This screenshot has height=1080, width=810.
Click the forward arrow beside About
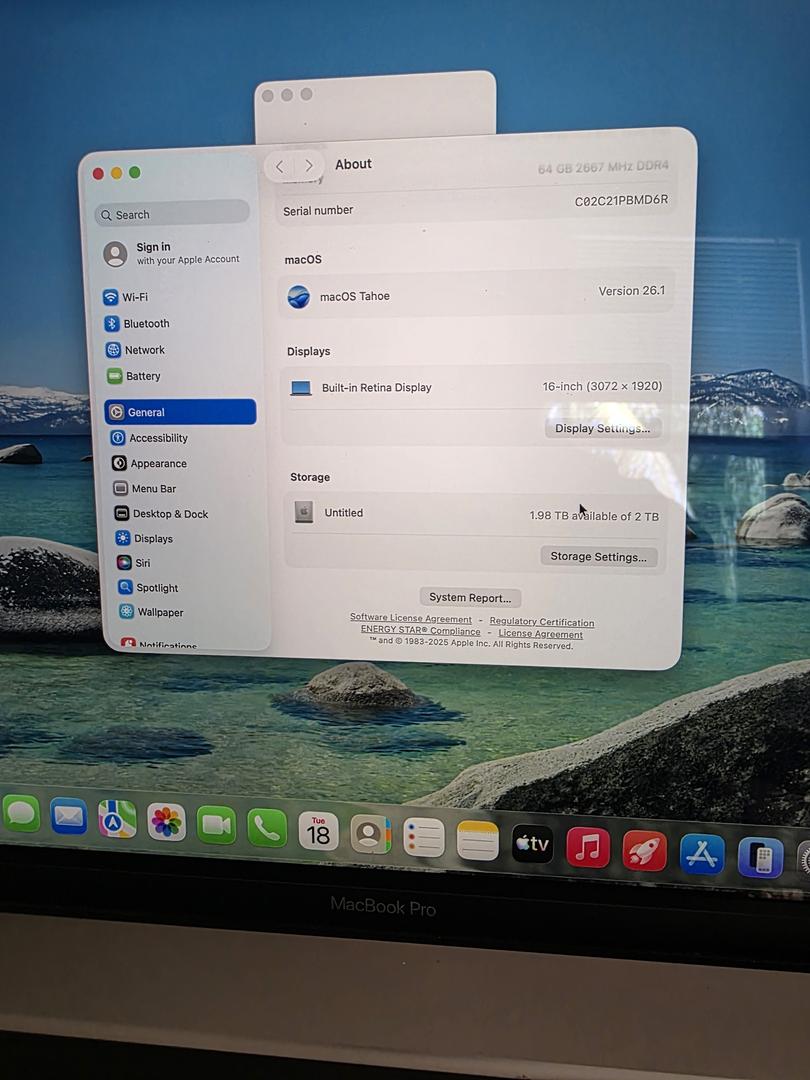(x=309, y=166)
